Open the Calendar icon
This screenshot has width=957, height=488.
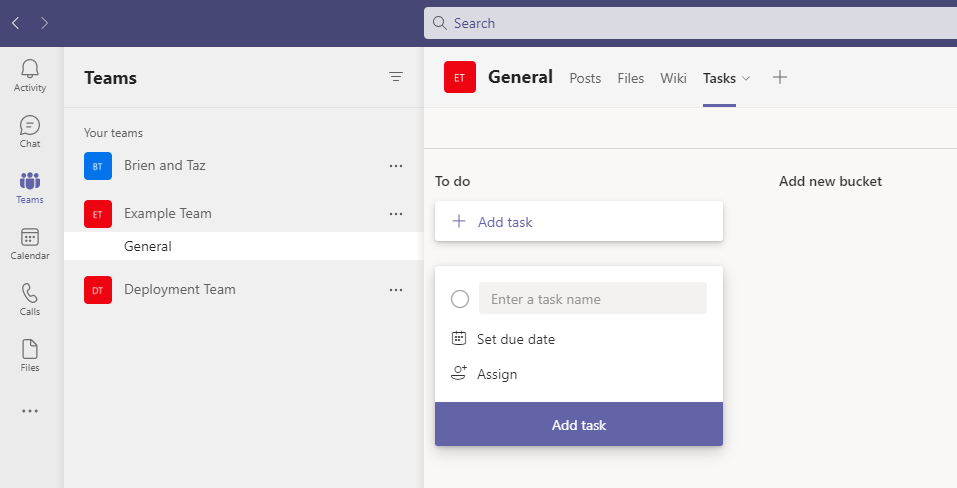pos(29,237)
